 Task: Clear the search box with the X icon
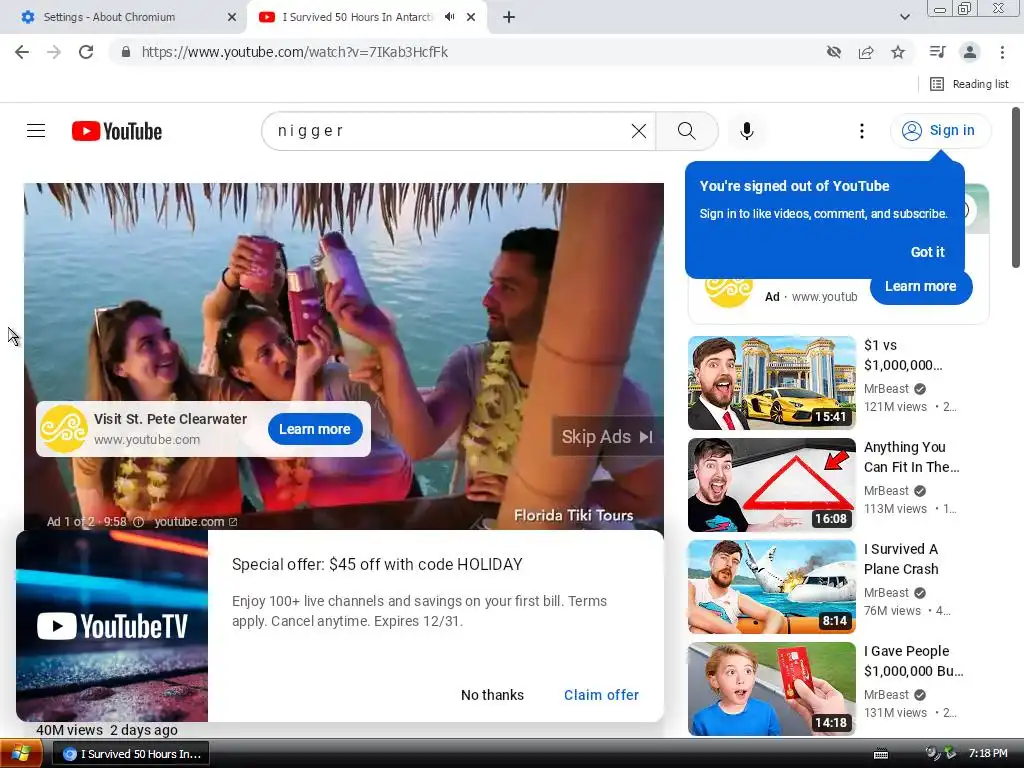point(639,131)
